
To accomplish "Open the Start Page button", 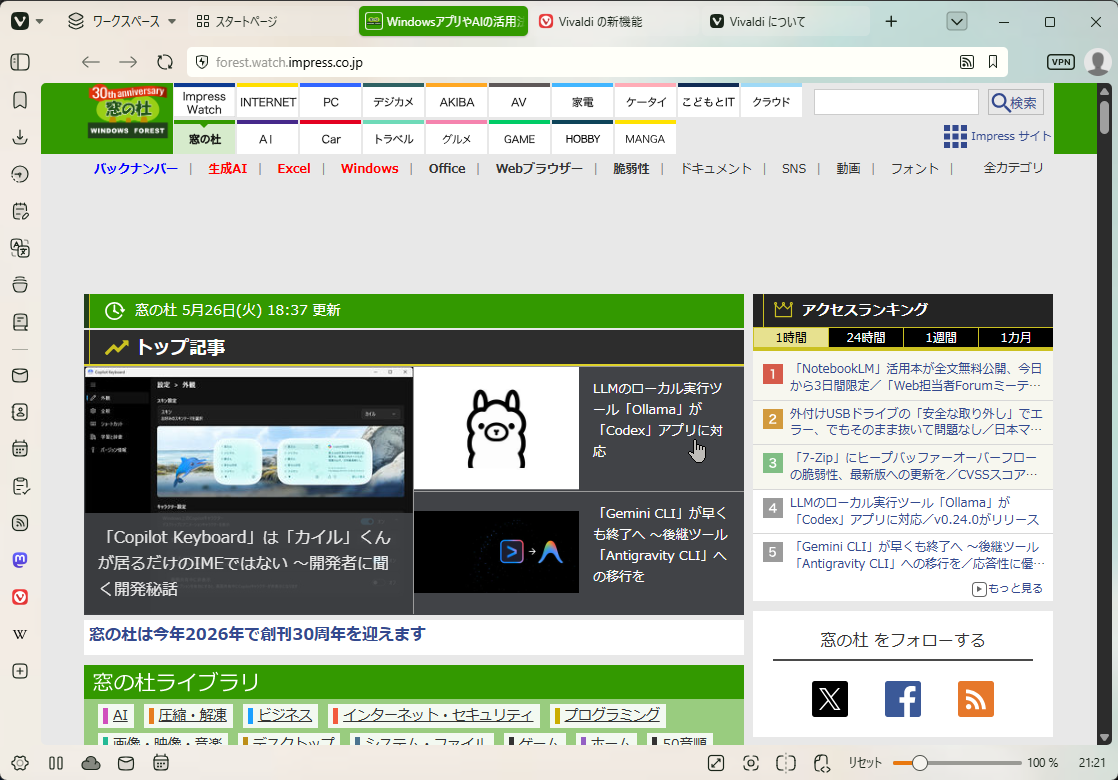I will pyautogui.click(x=237, y=21).
